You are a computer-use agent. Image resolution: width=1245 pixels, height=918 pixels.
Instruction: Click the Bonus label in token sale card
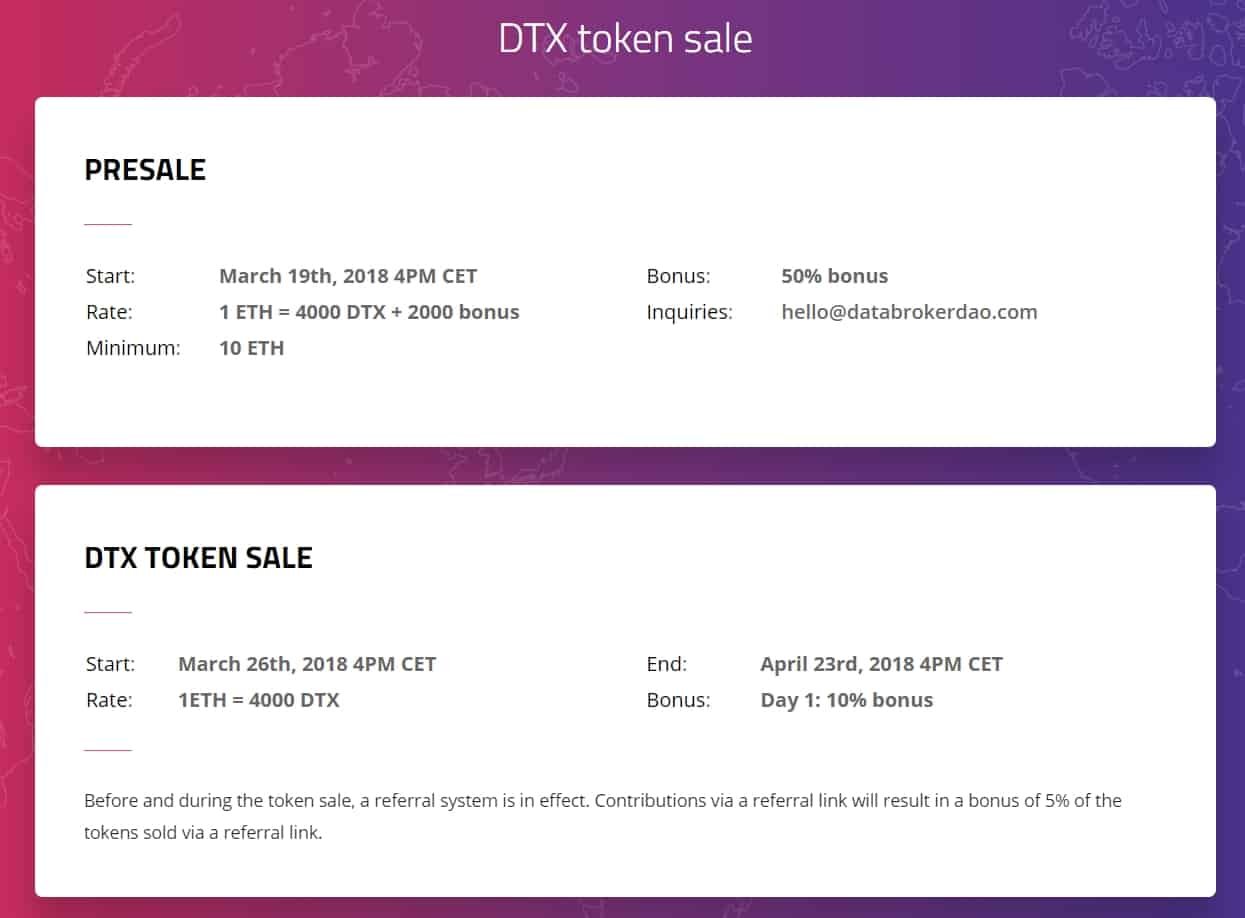(678, 700)
